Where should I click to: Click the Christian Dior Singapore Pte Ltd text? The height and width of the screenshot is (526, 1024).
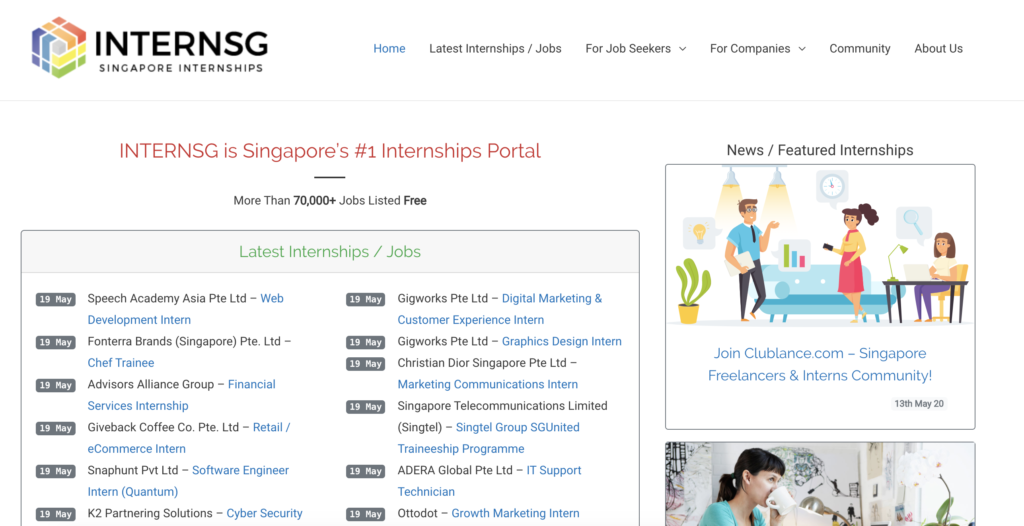coord(482,363)
